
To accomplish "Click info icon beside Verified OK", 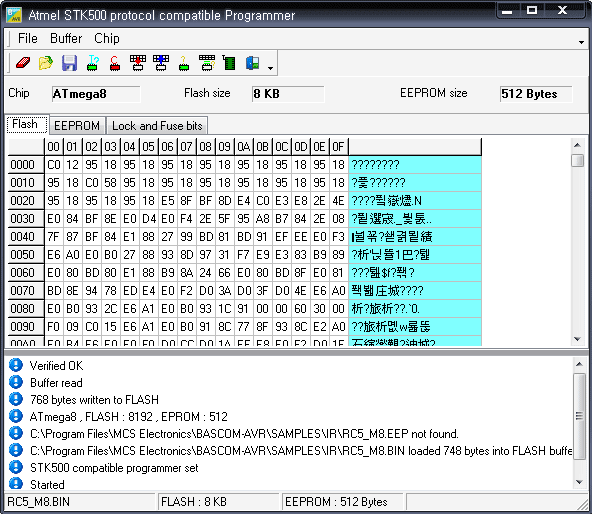I will tap(16, 365).
